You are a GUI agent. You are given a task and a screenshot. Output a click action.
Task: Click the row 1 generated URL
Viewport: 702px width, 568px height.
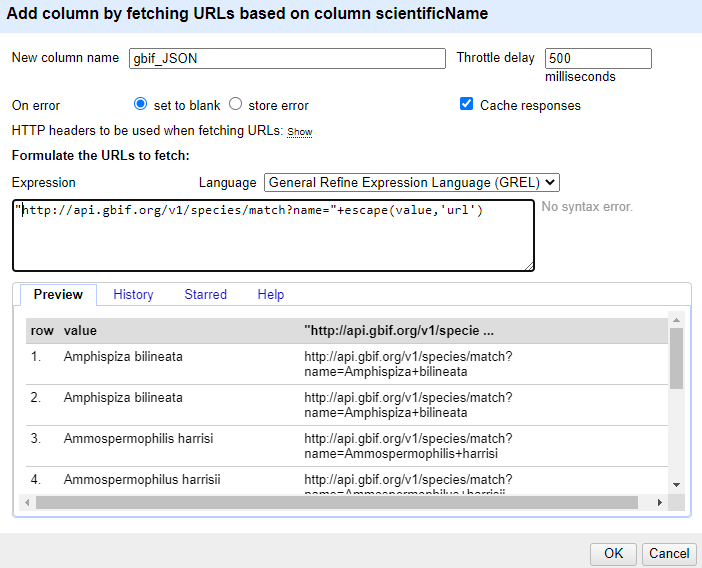pos(408,364)
